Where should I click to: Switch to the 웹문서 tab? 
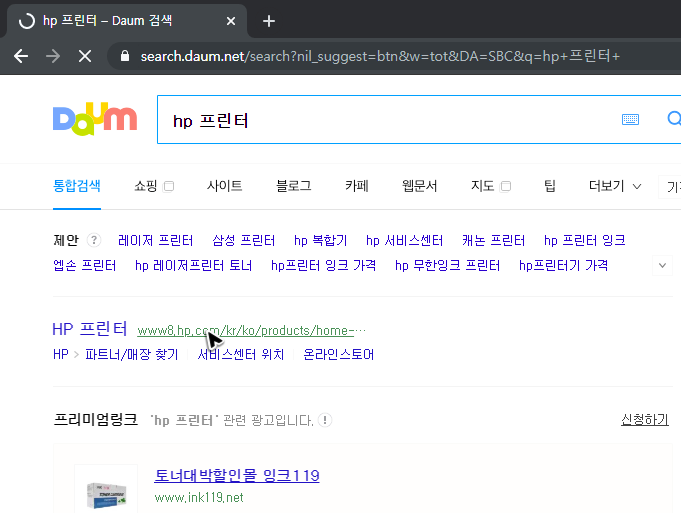coord(419,186)
